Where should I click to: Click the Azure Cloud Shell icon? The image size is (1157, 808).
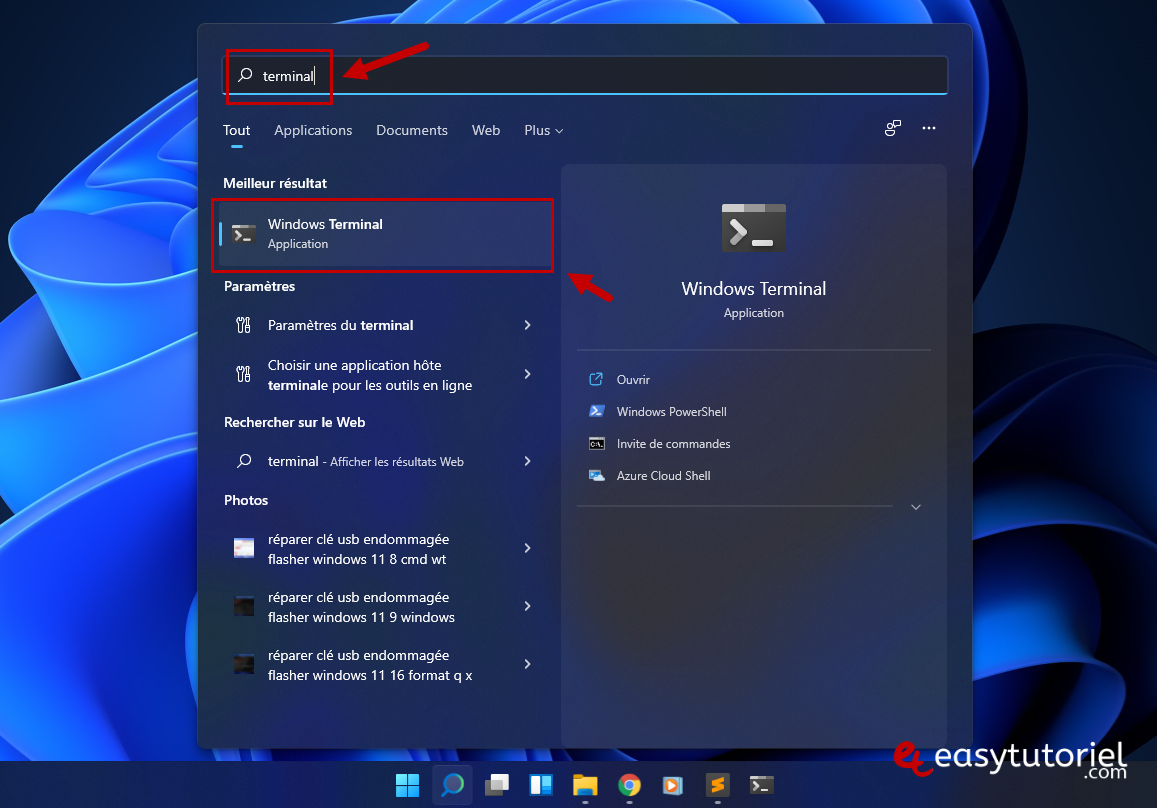(x=596, y=476)
